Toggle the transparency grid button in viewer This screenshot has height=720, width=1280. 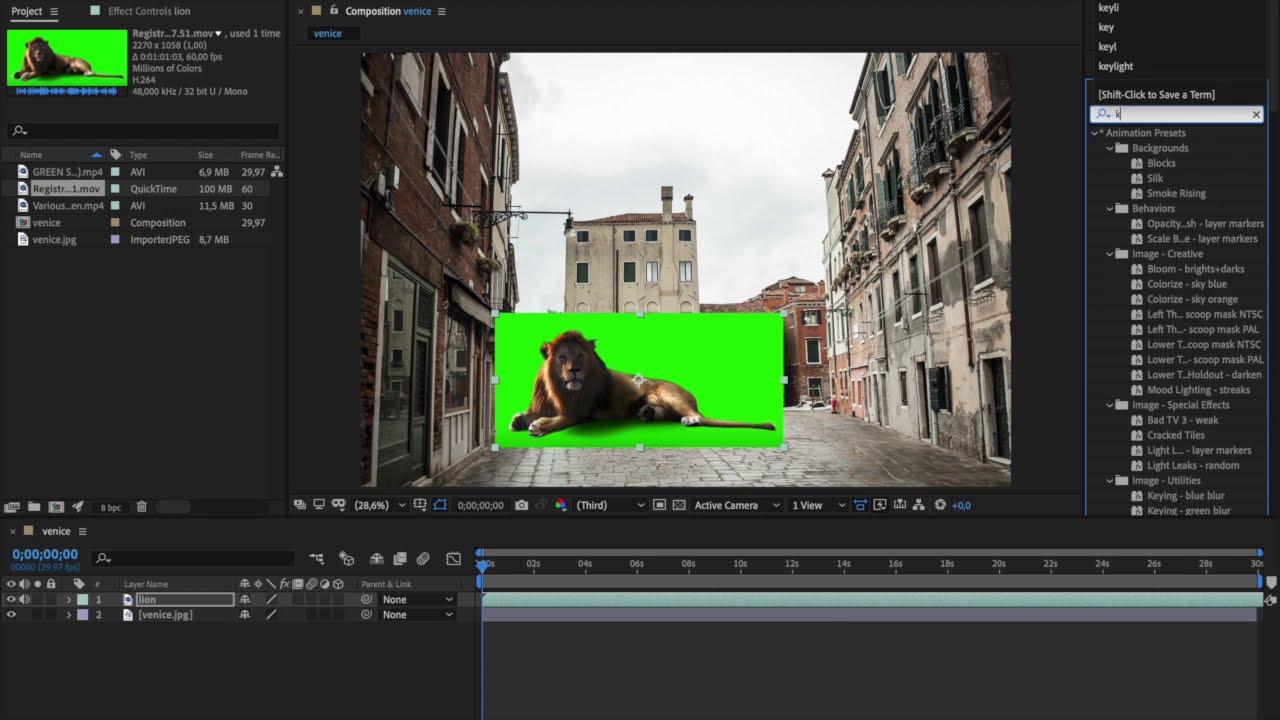tap(679, 505)
